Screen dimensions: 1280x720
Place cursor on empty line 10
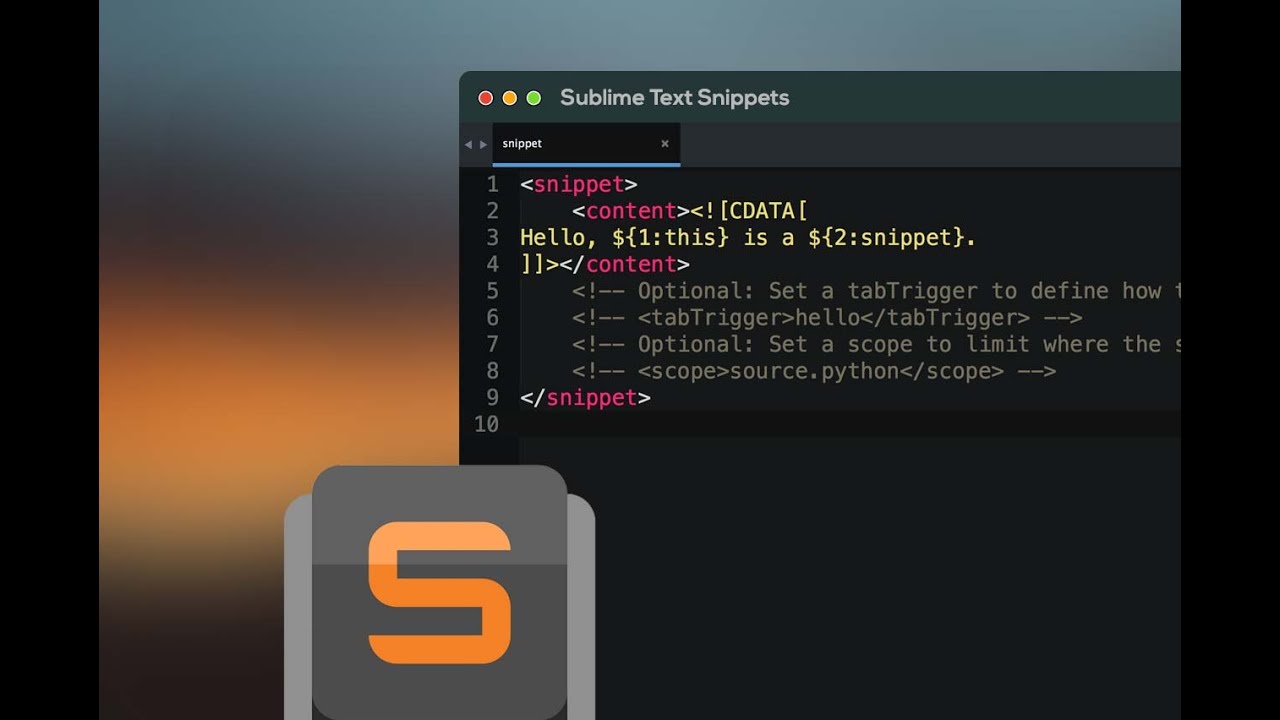pyautogui.click(x=849, y=424)
